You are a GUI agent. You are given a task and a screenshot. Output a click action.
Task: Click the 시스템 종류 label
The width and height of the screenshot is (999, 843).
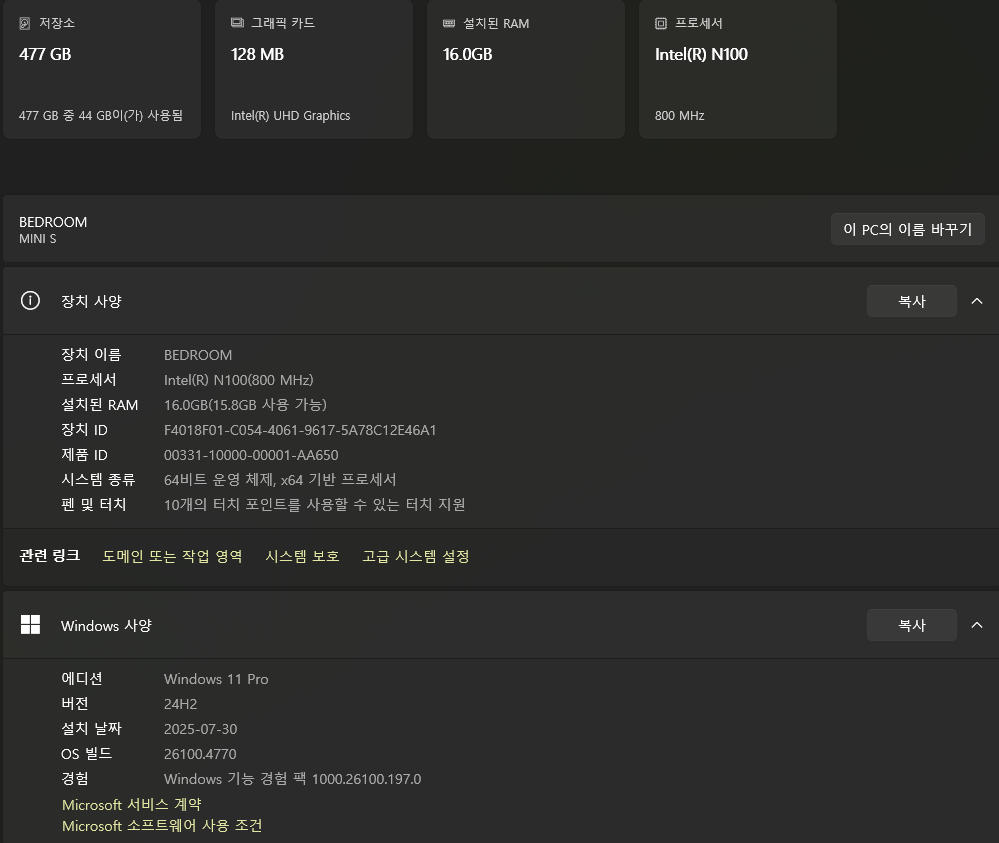click(x=98, y=480)
